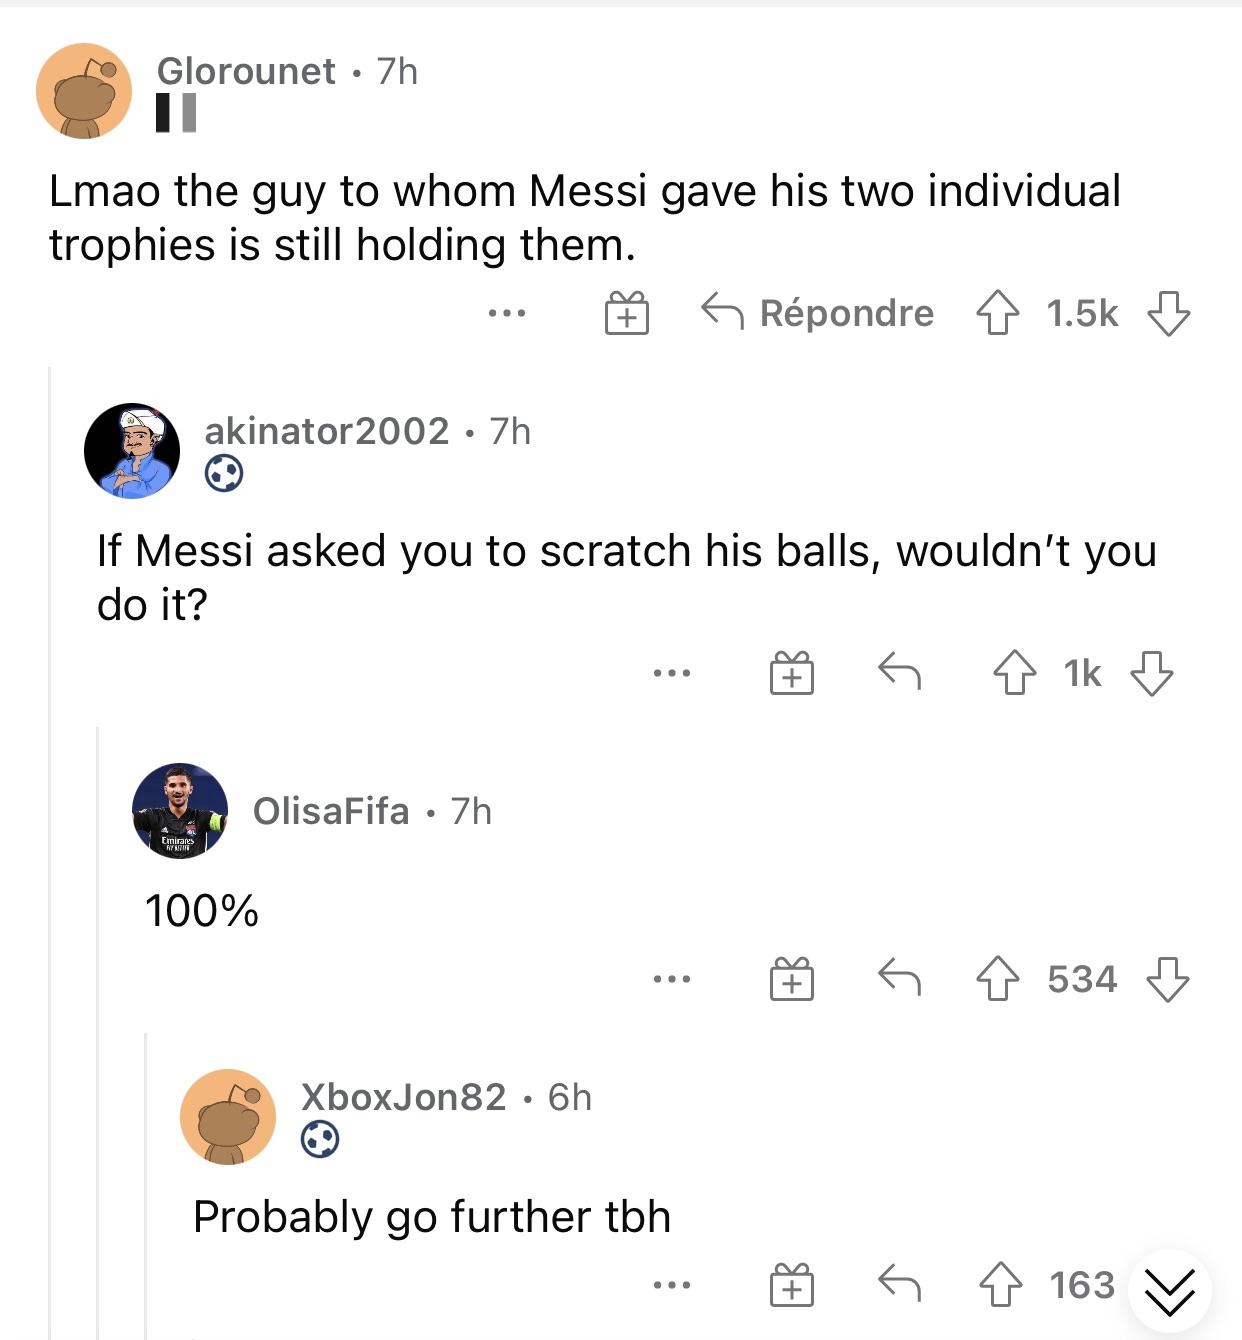
Task: Open XboxJon82's username link
Action: click(403, 1097)
